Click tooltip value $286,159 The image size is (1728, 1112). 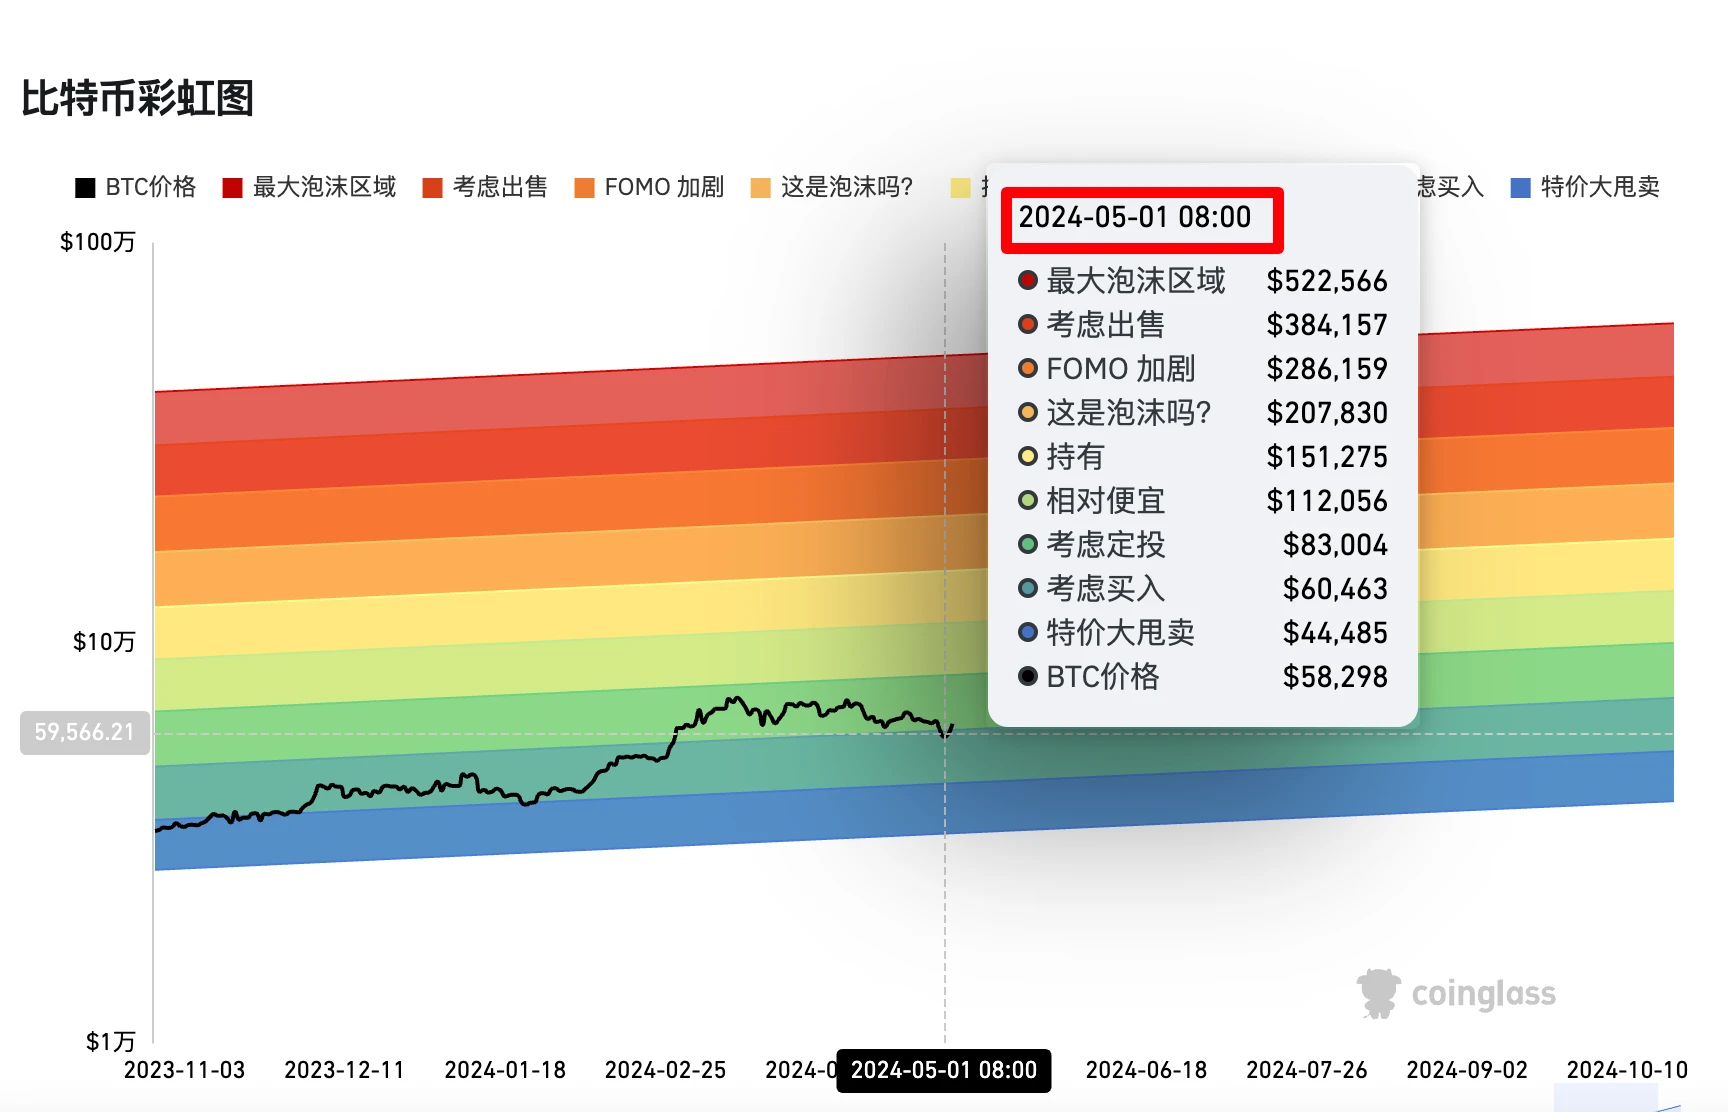[x=1327, y=369]
